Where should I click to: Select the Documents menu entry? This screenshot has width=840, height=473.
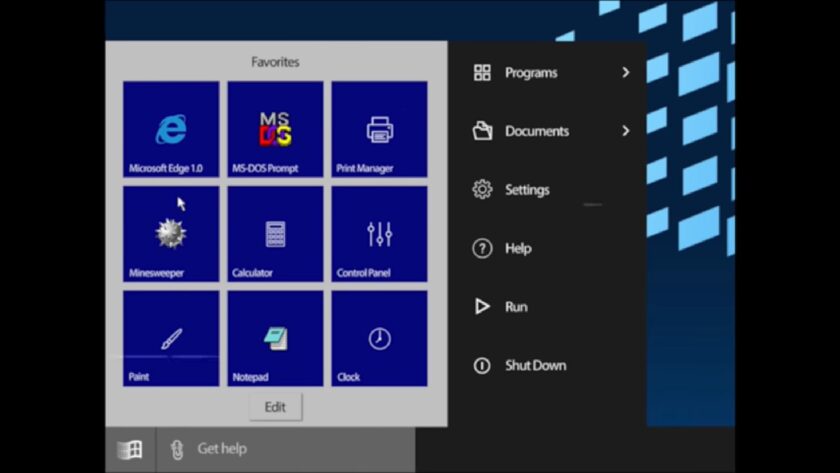pos(548,131)
